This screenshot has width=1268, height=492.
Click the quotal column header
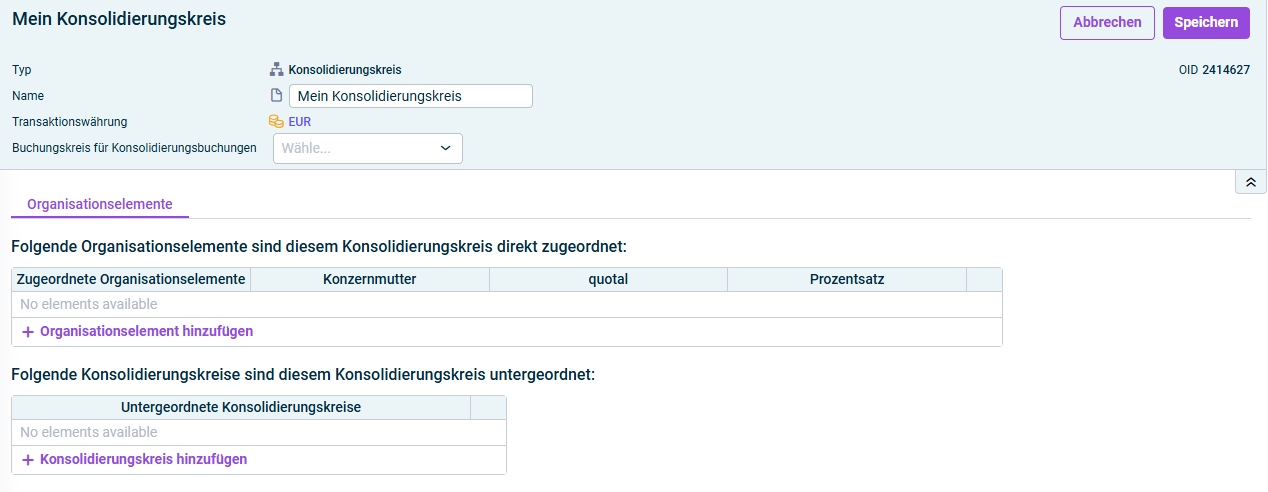click(608, 280)
